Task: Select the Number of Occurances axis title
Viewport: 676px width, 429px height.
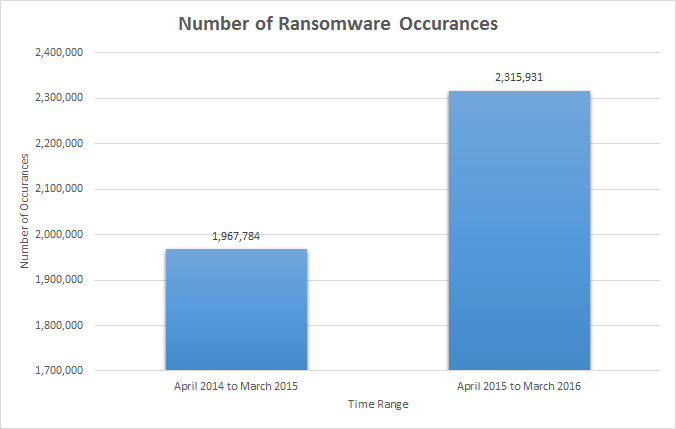Action: [x=25, y=211]
